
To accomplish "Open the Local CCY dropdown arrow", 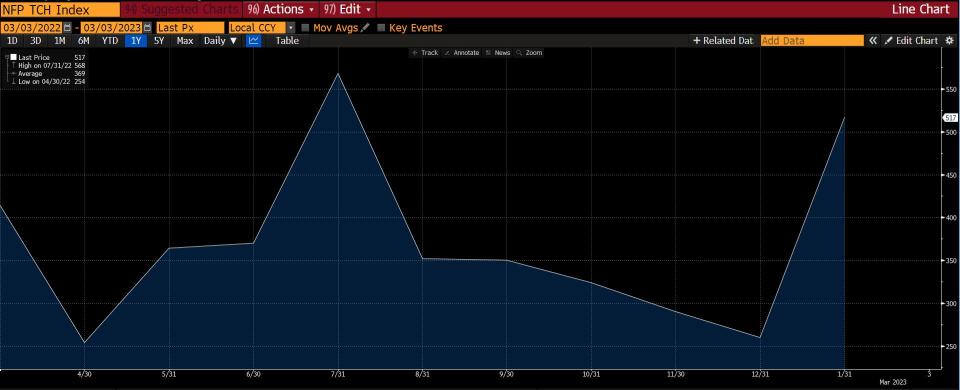I will point(290,28).
